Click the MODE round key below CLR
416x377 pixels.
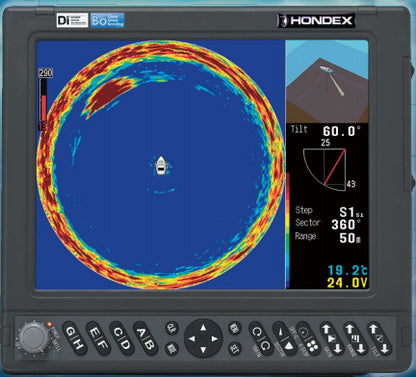[x=172, y=349]
